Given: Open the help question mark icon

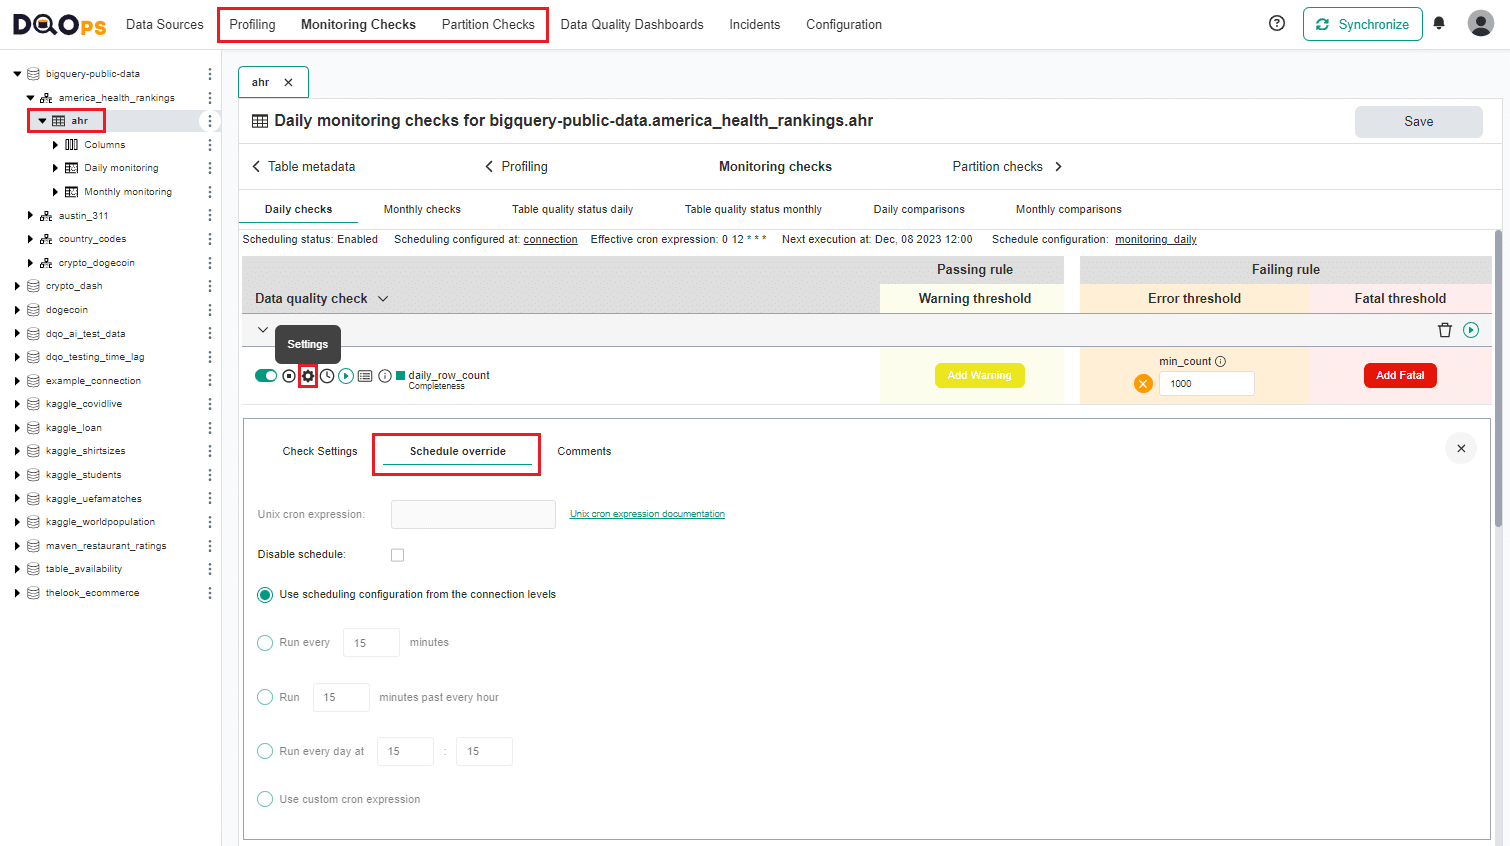Looking at the screenshot, I should (x=1277, y=24).
